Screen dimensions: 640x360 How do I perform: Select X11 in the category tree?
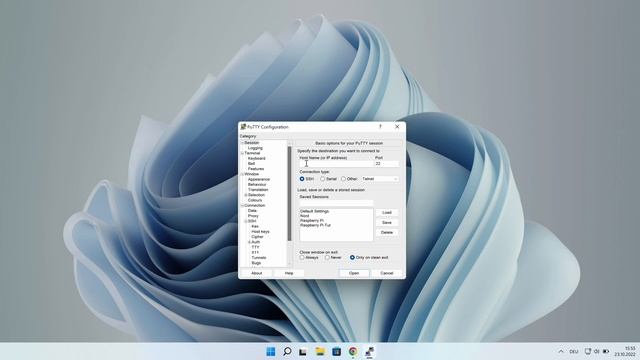click(255, 253)
